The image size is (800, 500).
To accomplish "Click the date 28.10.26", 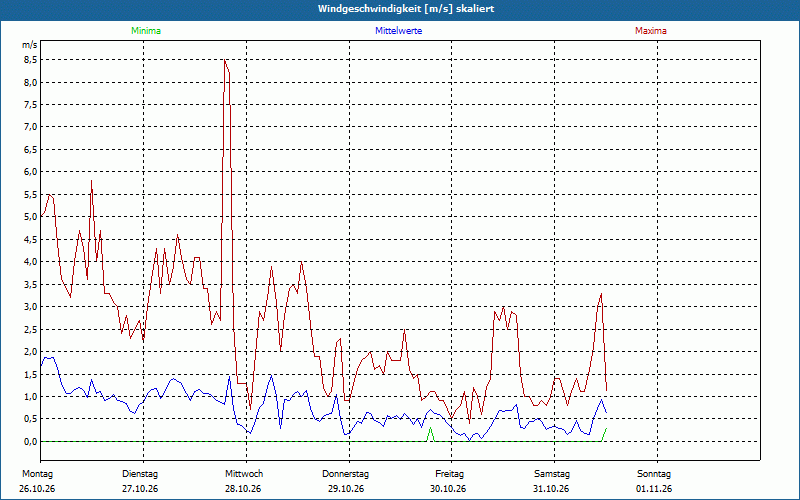I will pyautogui.click(x=243, y=489).
